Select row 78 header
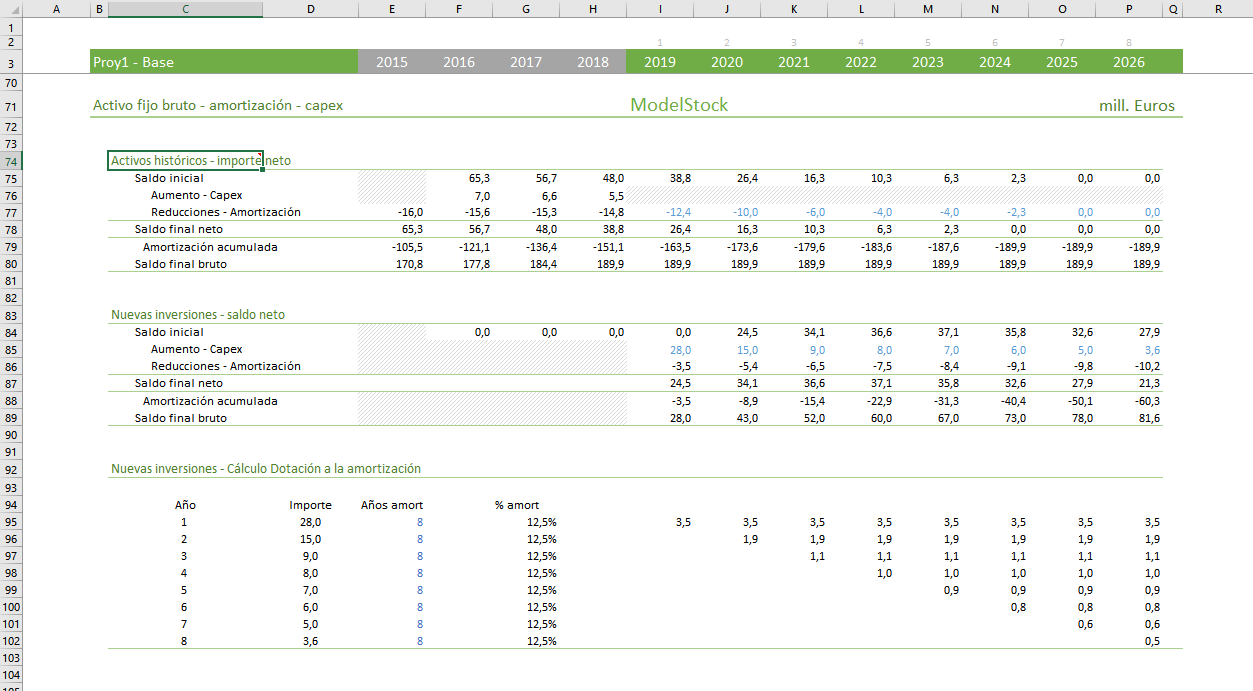The image size is (1253, 691). pyautogui.click(x=11, y=229)
